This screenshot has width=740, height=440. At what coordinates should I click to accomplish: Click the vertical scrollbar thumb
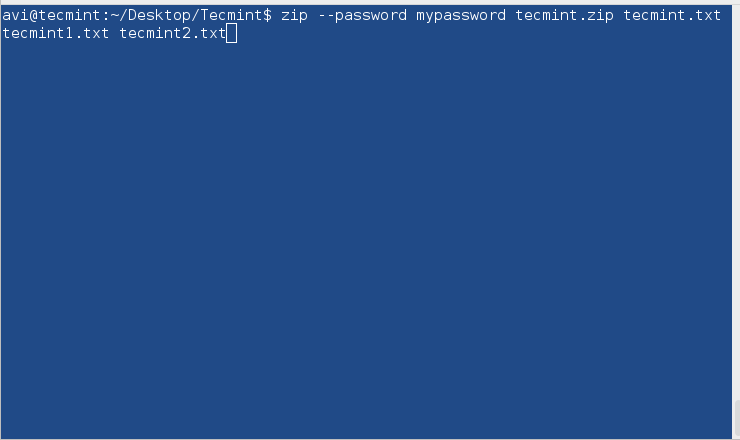(735, 414)
